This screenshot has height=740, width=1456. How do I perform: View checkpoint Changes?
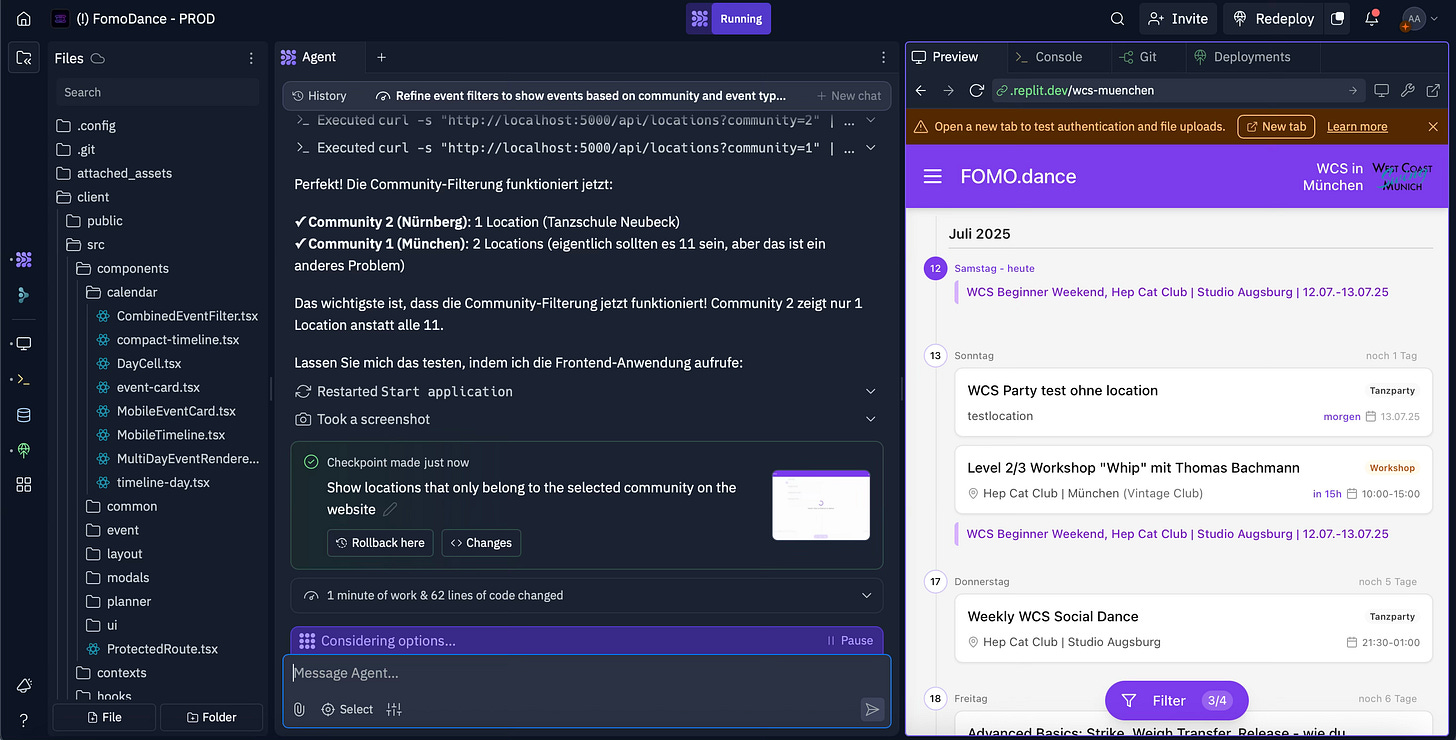tap(481, 543)
